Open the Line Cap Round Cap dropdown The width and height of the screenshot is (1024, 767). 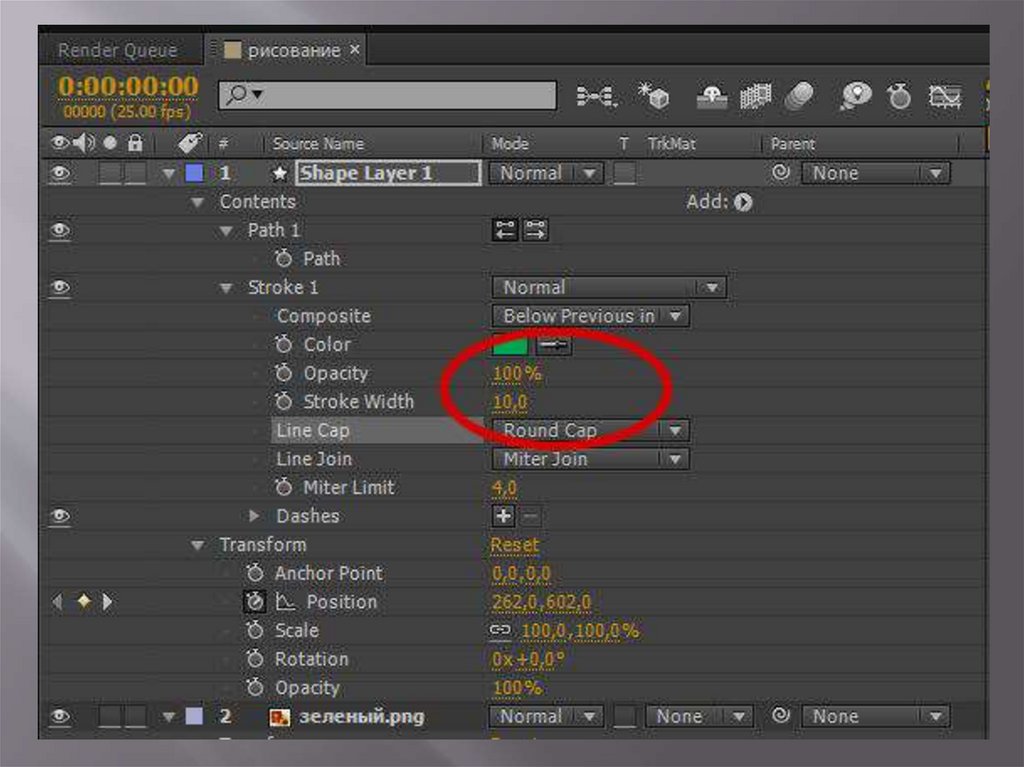pyautogui.click(x=590, y=430)
